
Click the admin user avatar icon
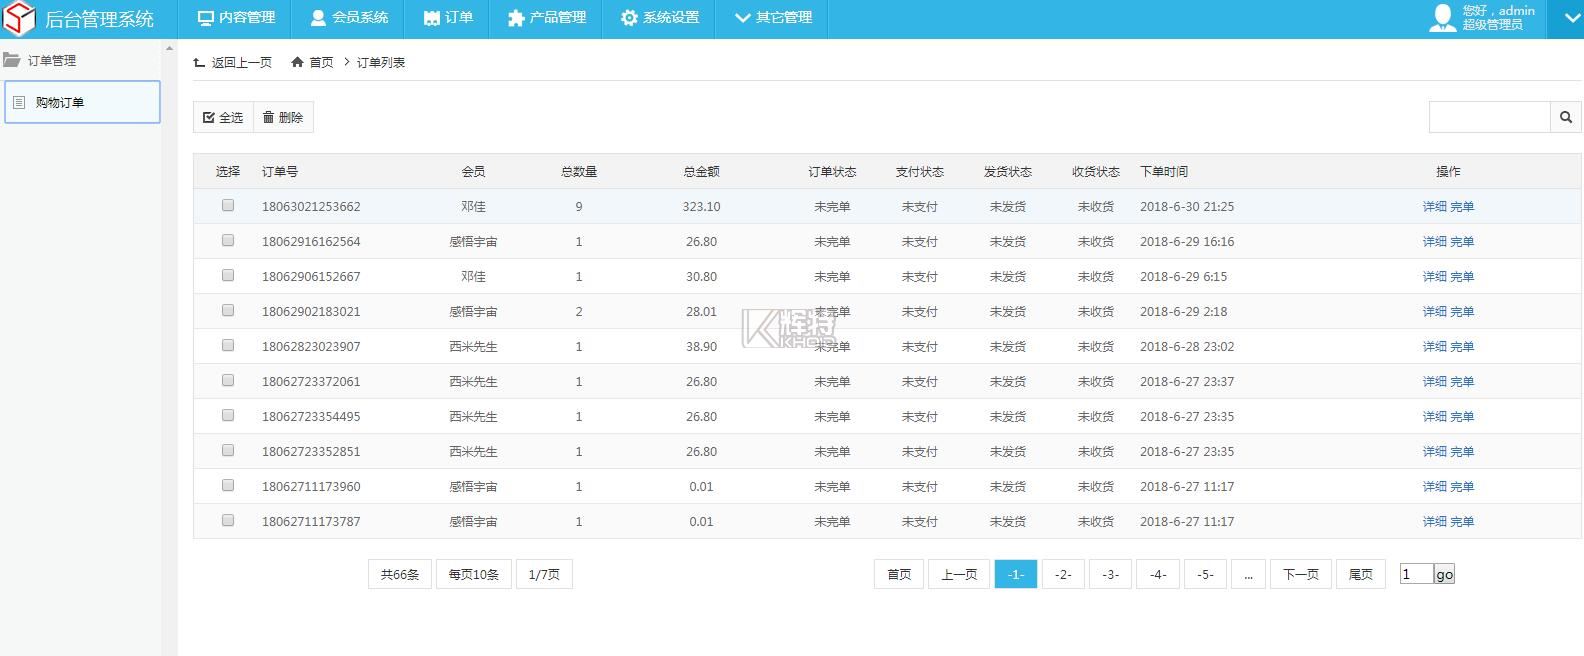pos(1442,18)
